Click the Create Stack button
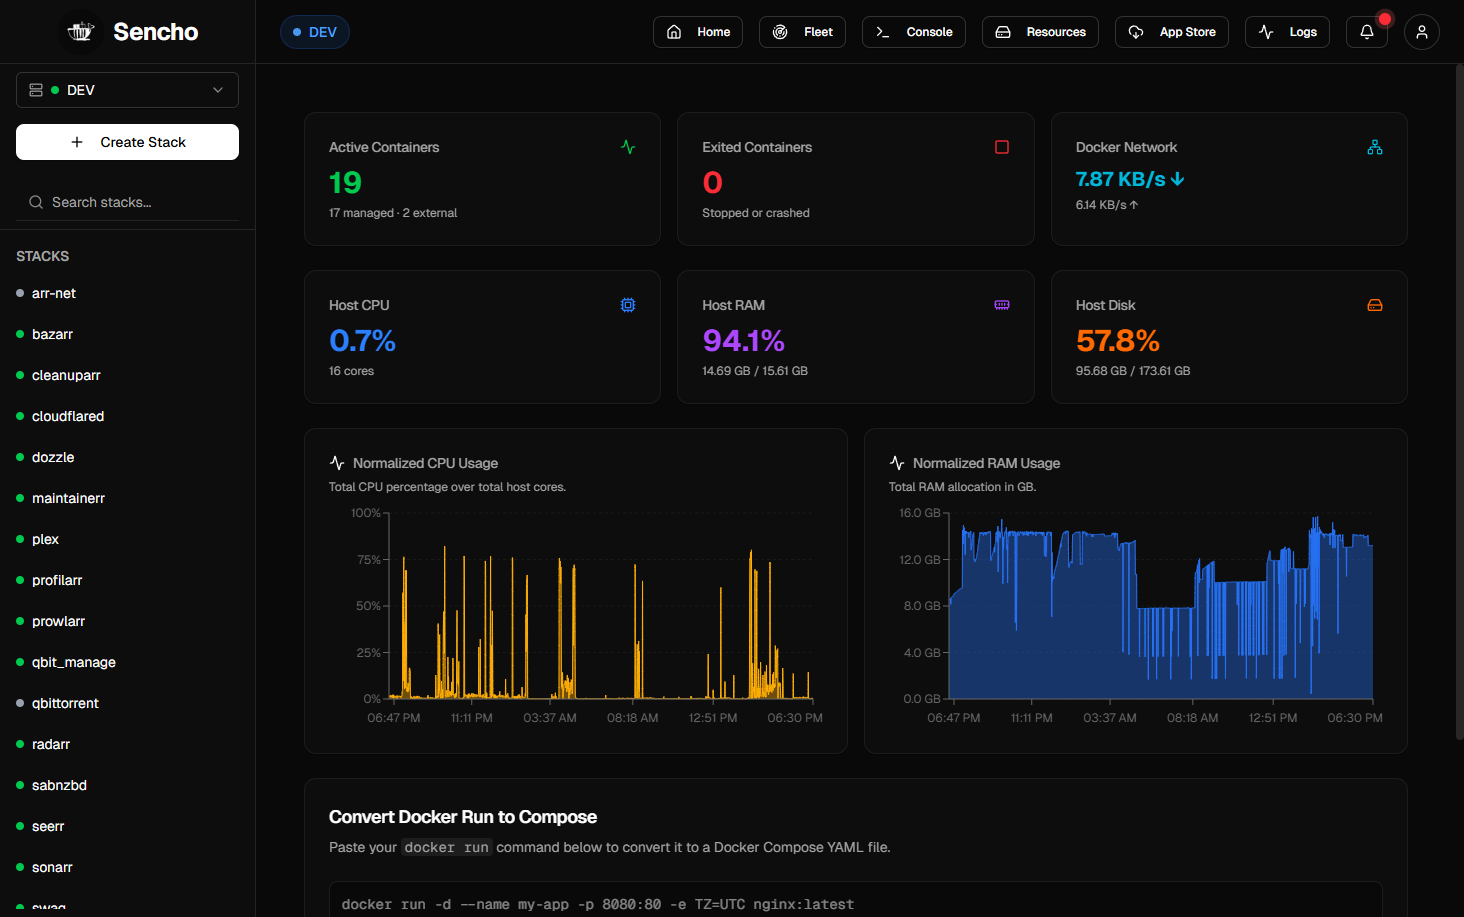Viewport: 1464px width, 917px height. click(127, 142)
